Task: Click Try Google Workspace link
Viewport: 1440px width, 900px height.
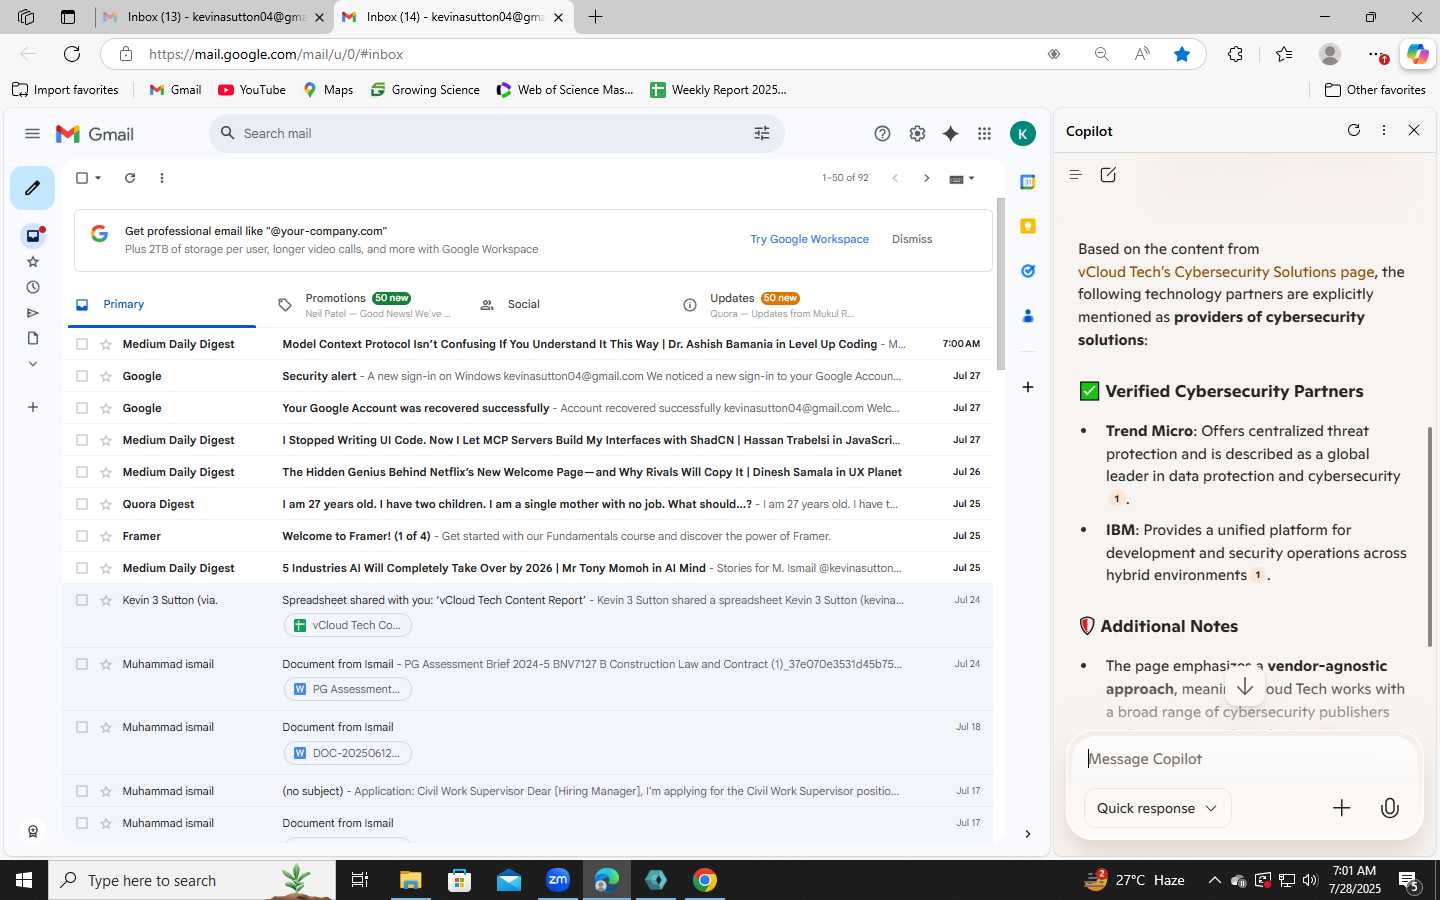Action: pyautogui.click(x=809, y=239)
